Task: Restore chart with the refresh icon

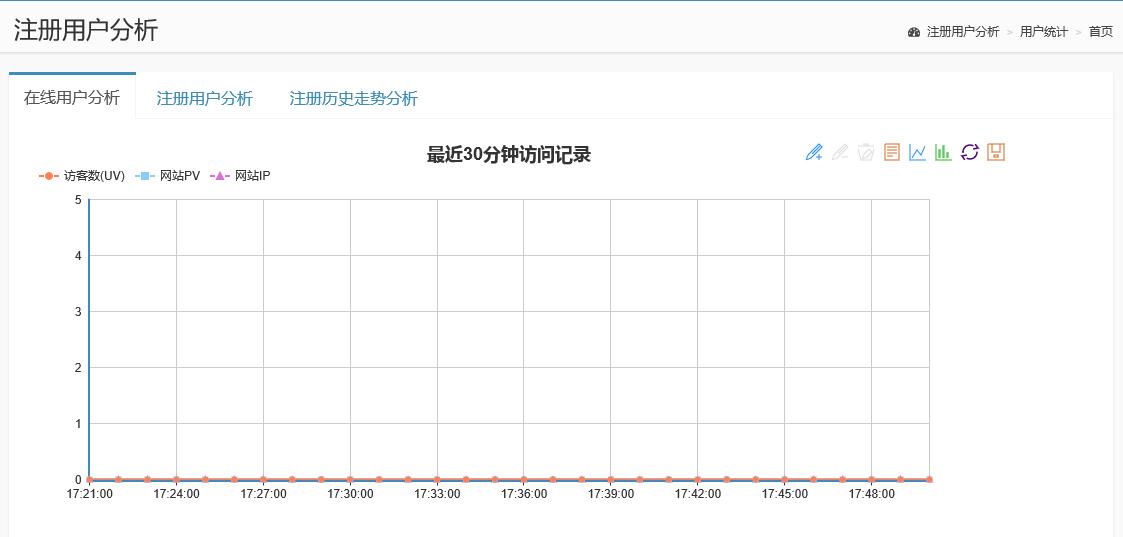Action: coord(969,152)
